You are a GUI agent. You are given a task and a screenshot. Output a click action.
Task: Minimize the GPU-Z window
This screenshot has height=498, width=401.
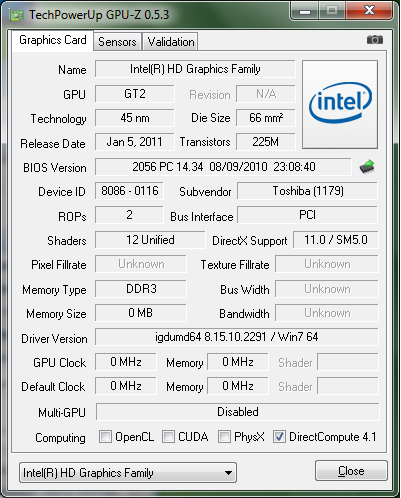click(304, 11)
